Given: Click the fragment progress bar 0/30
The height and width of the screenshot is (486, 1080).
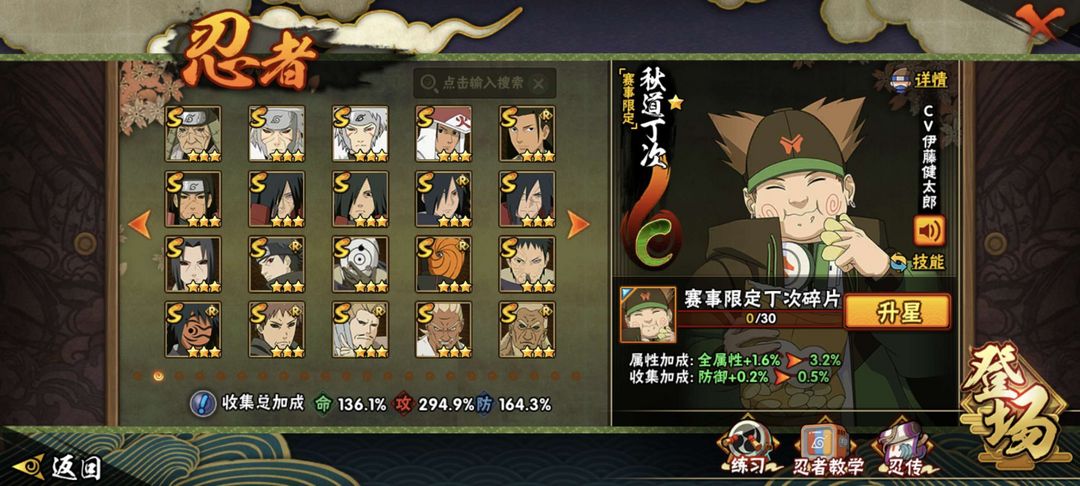Looking at the screenshot, I should (760, 319).
